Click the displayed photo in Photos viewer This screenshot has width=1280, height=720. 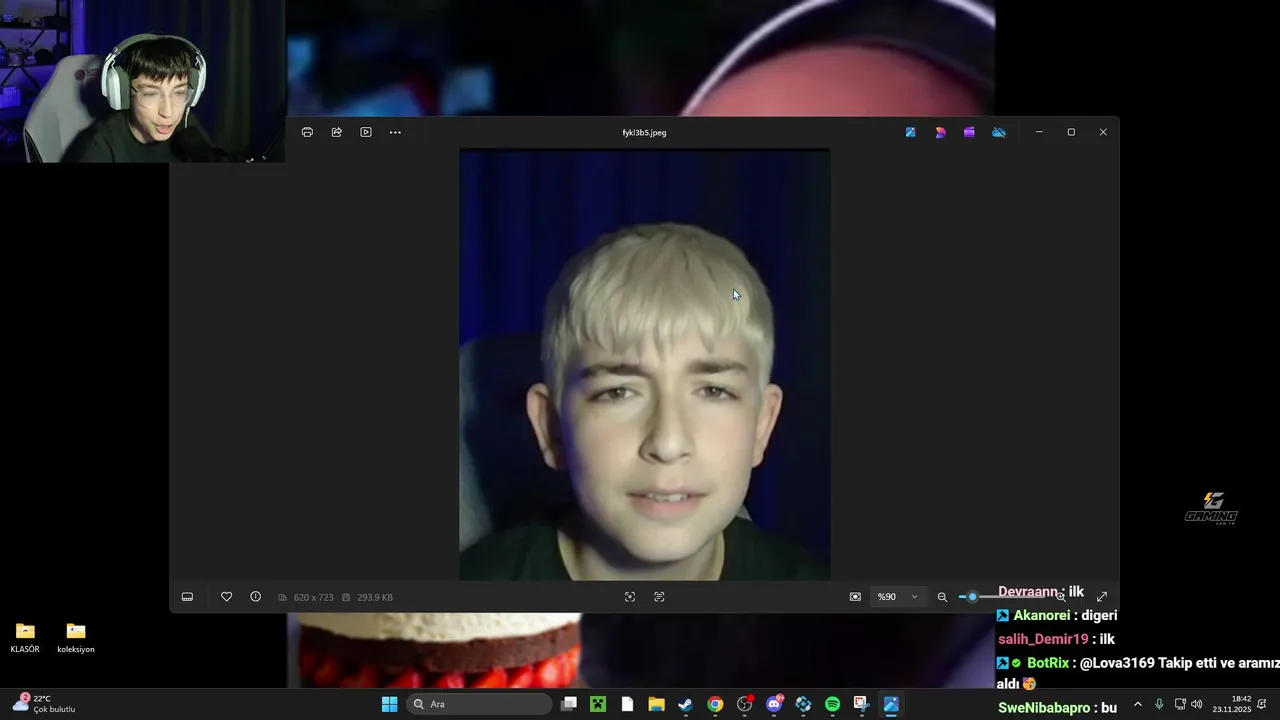645,364
